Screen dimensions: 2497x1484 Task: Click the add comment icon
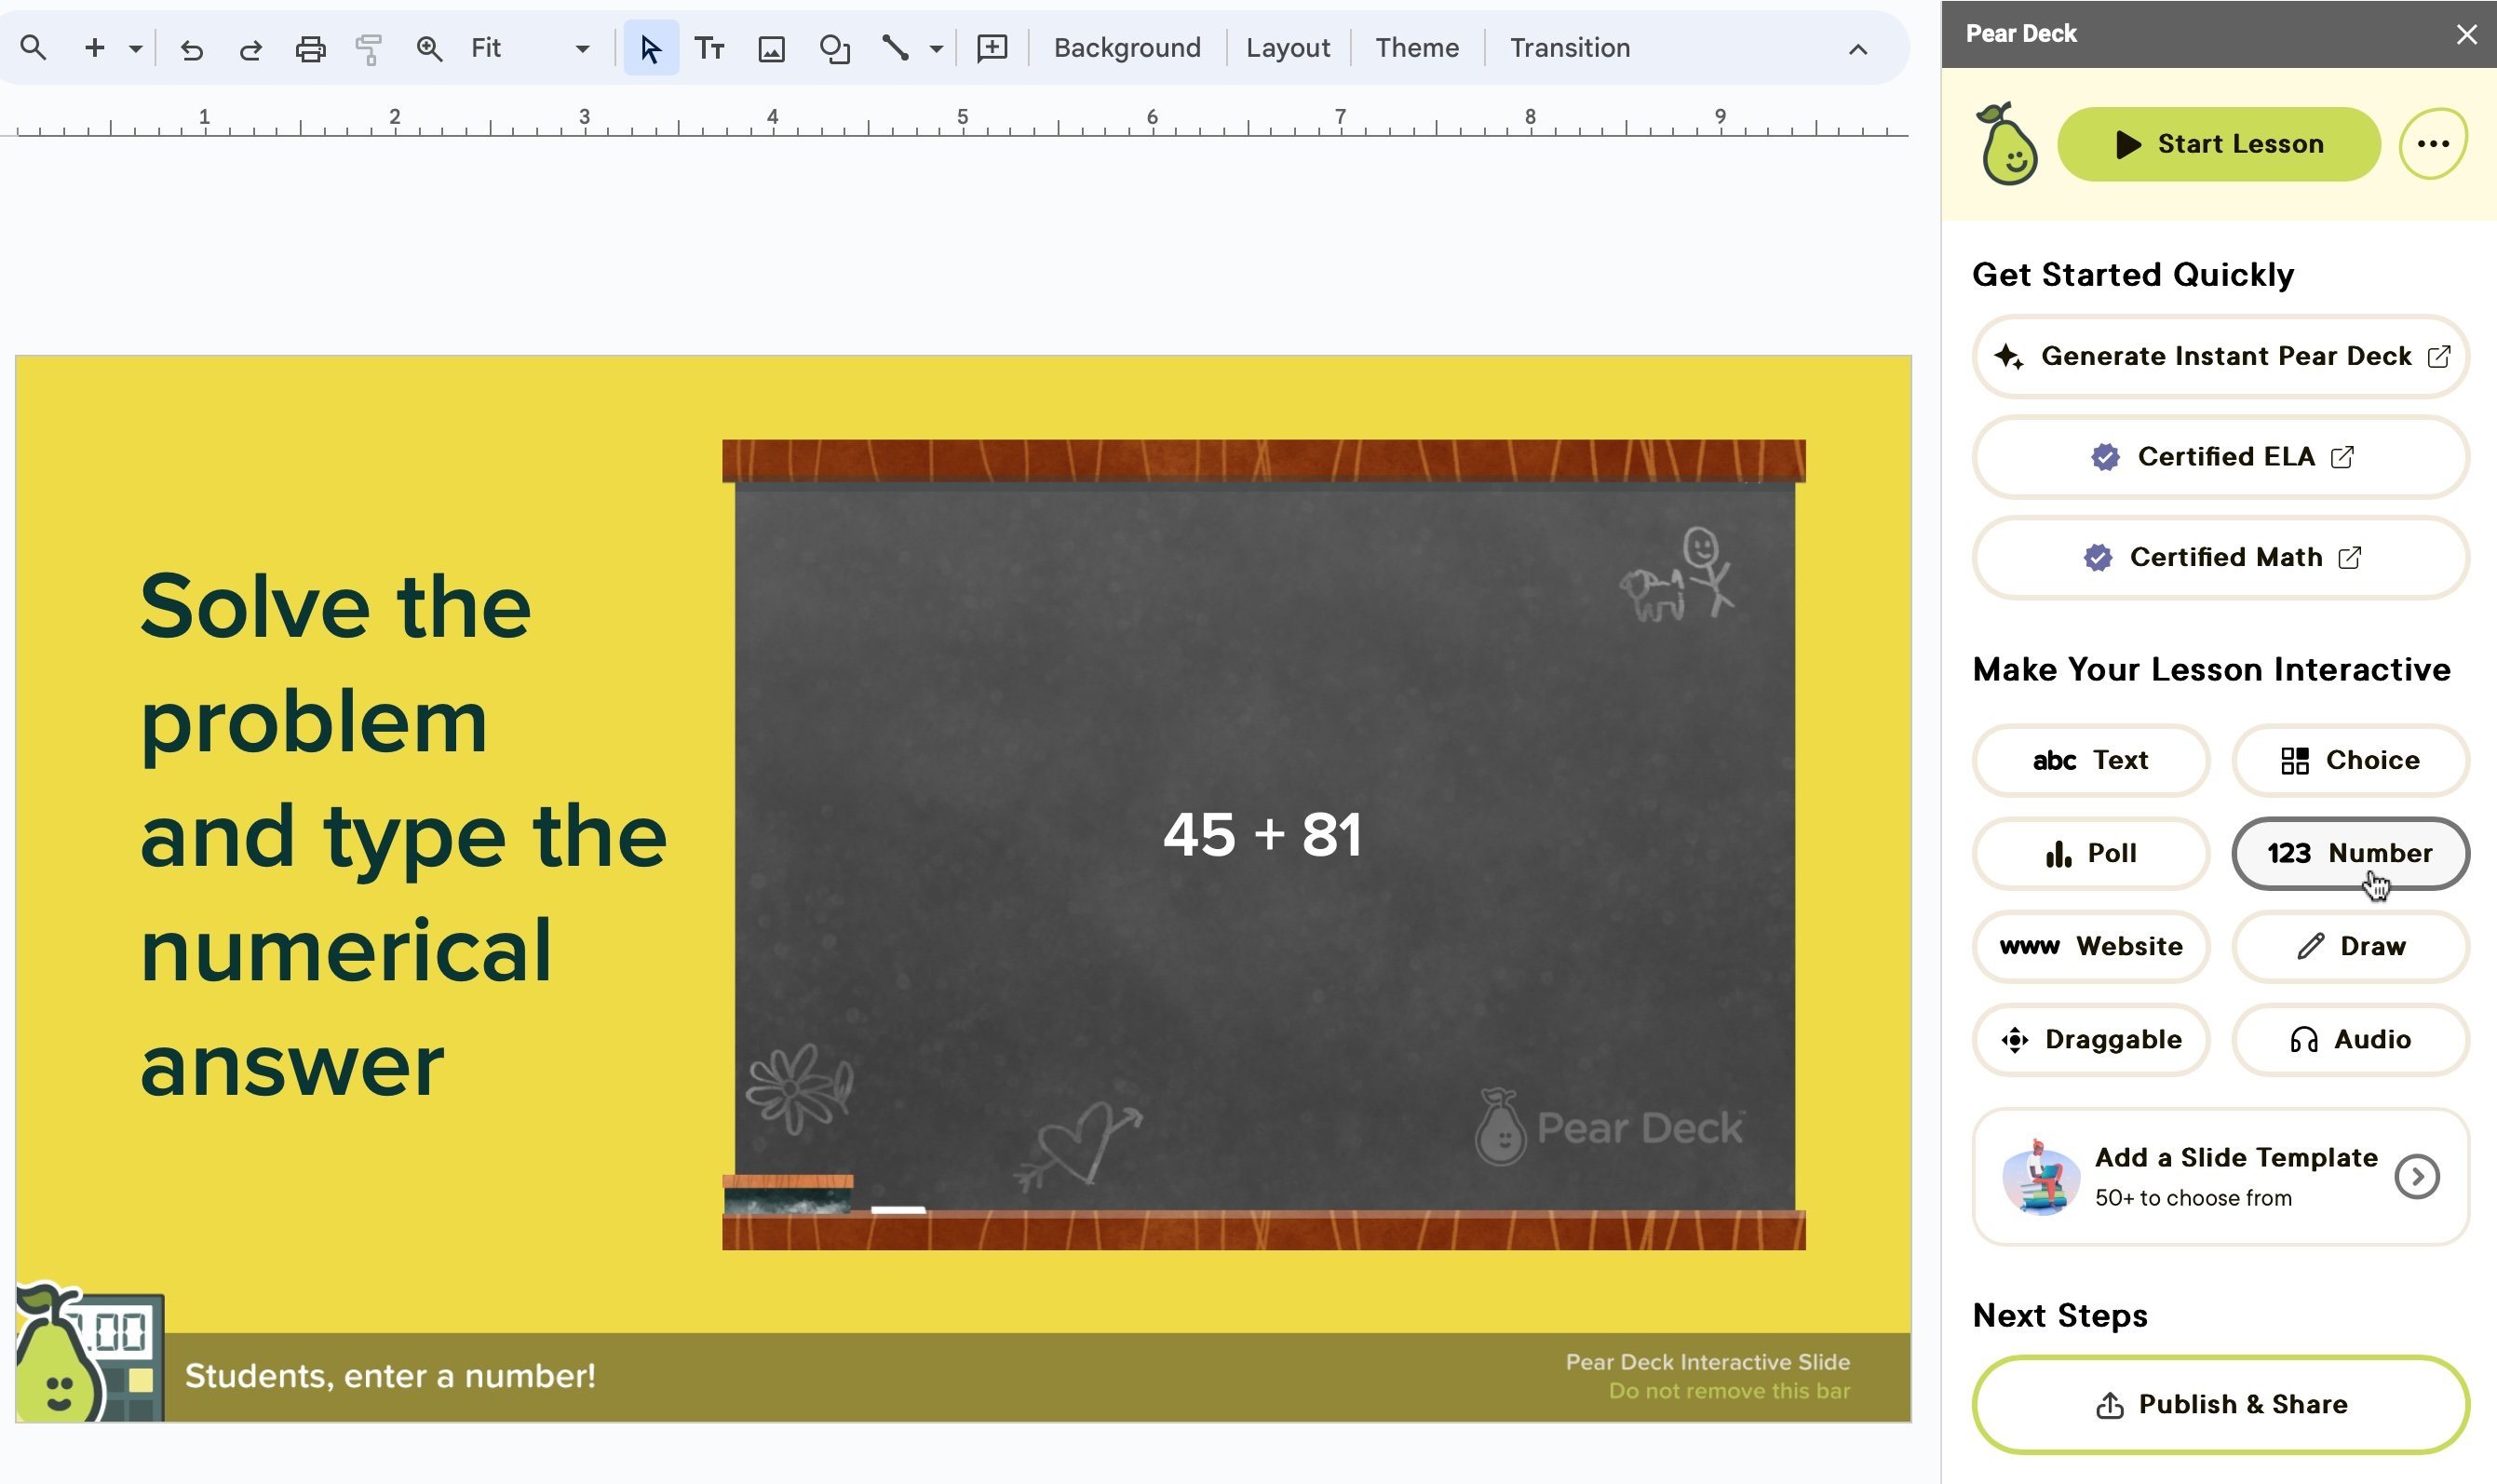click(991, 48)
